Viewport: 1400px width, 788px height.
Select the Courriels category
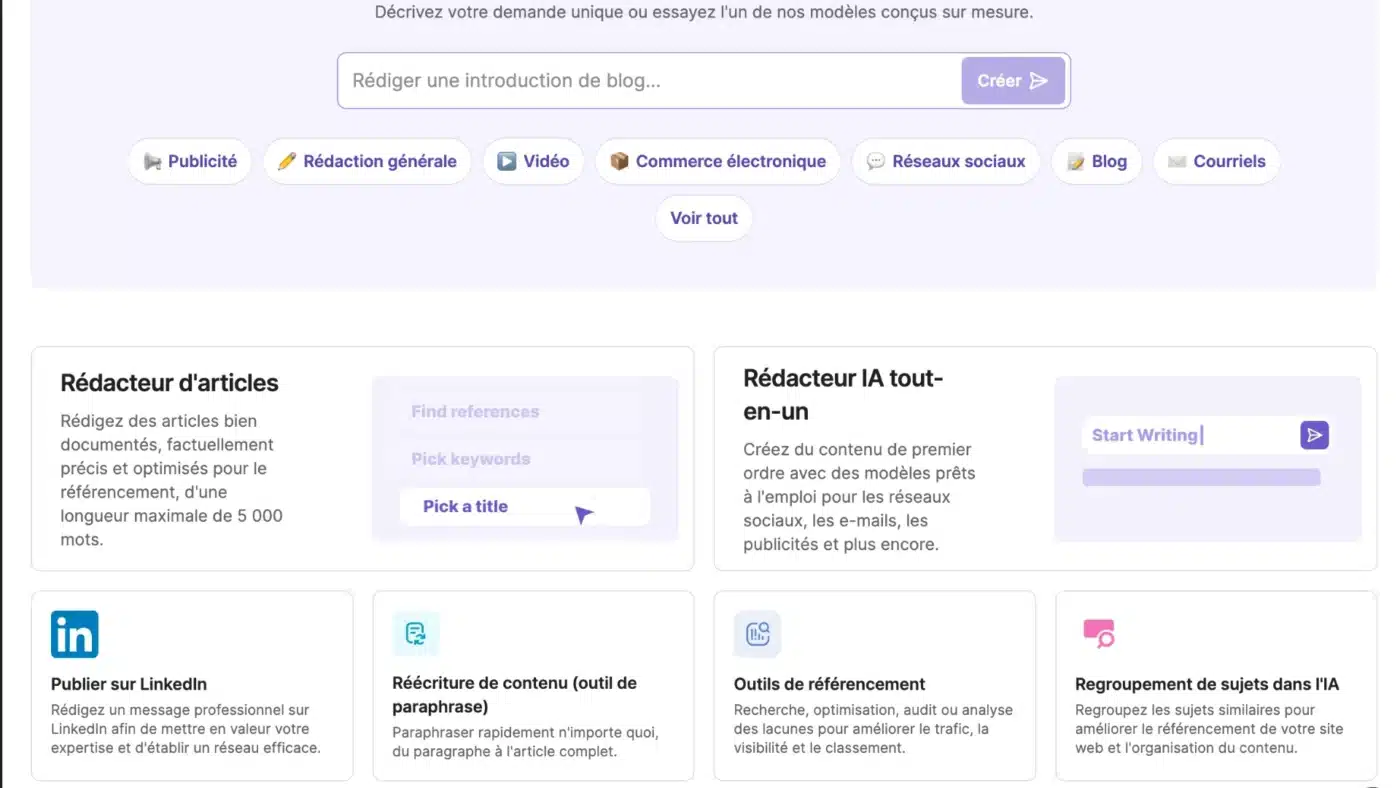coord(1217,161)
